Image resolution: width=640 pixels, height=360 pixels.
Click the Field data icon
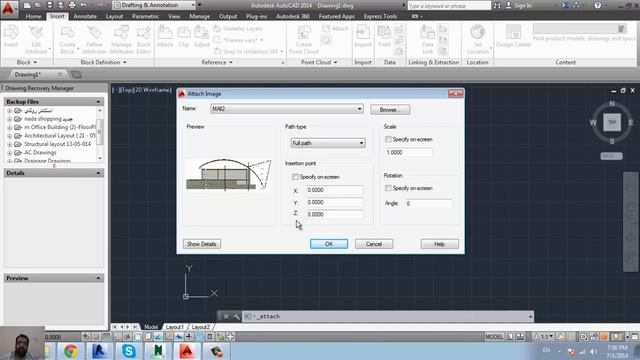click(384, 36)
